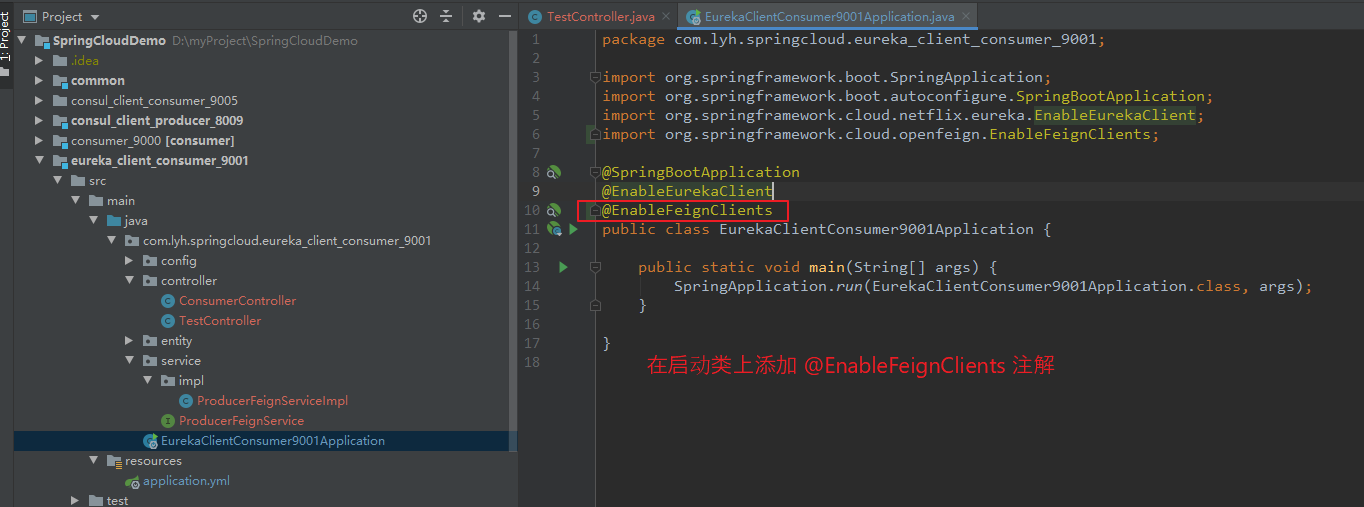Collapse the eureka_client_consumer_9001 module
The width and height of the screenshot is (1364, 507).
coord(39,160)
